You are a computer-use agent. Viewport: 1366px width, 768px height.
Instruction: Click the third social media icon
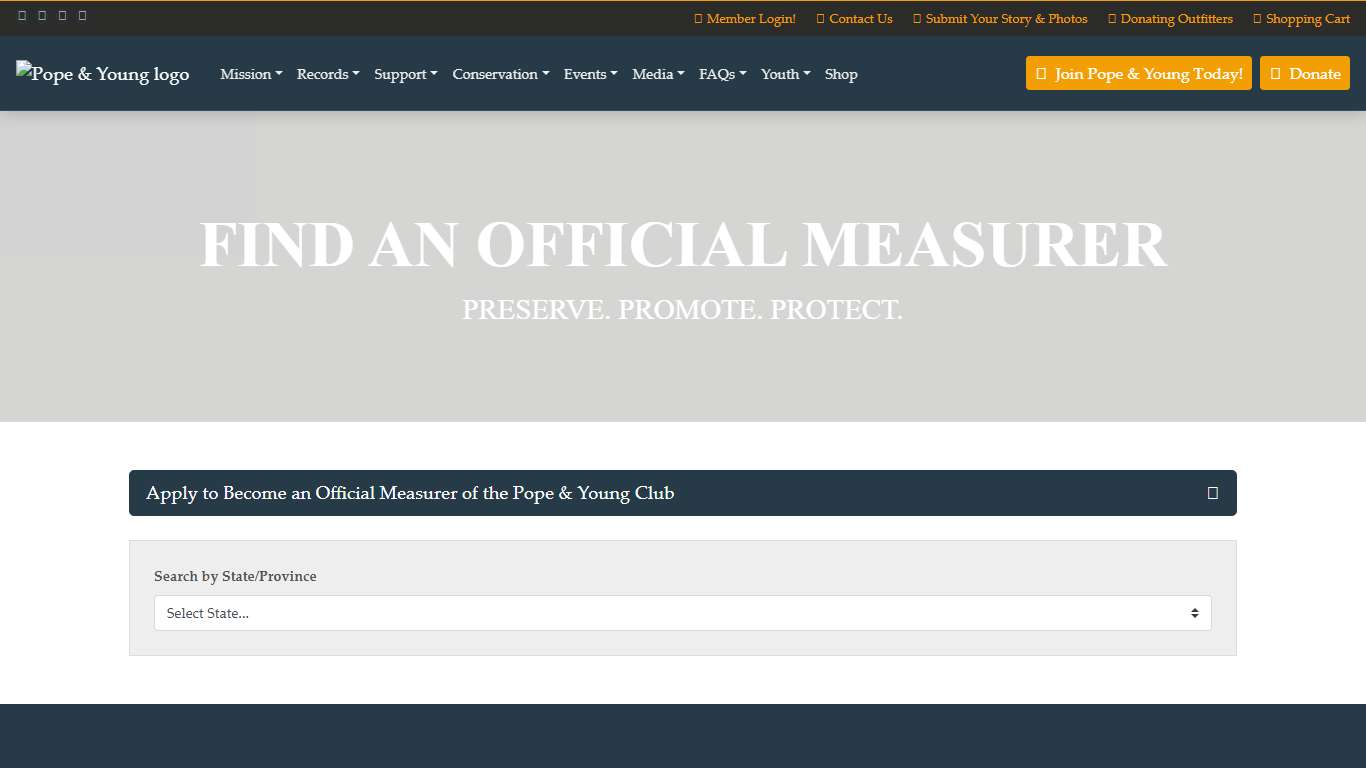61,16
